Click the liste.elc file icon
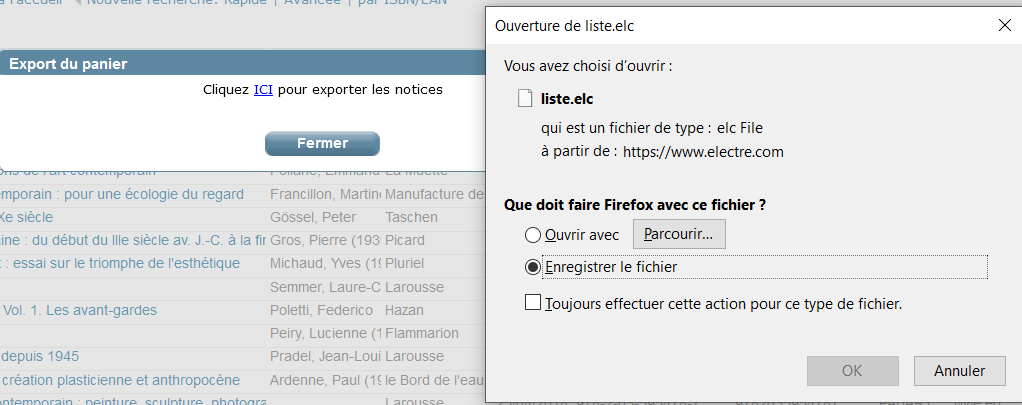 coord(525,98)
